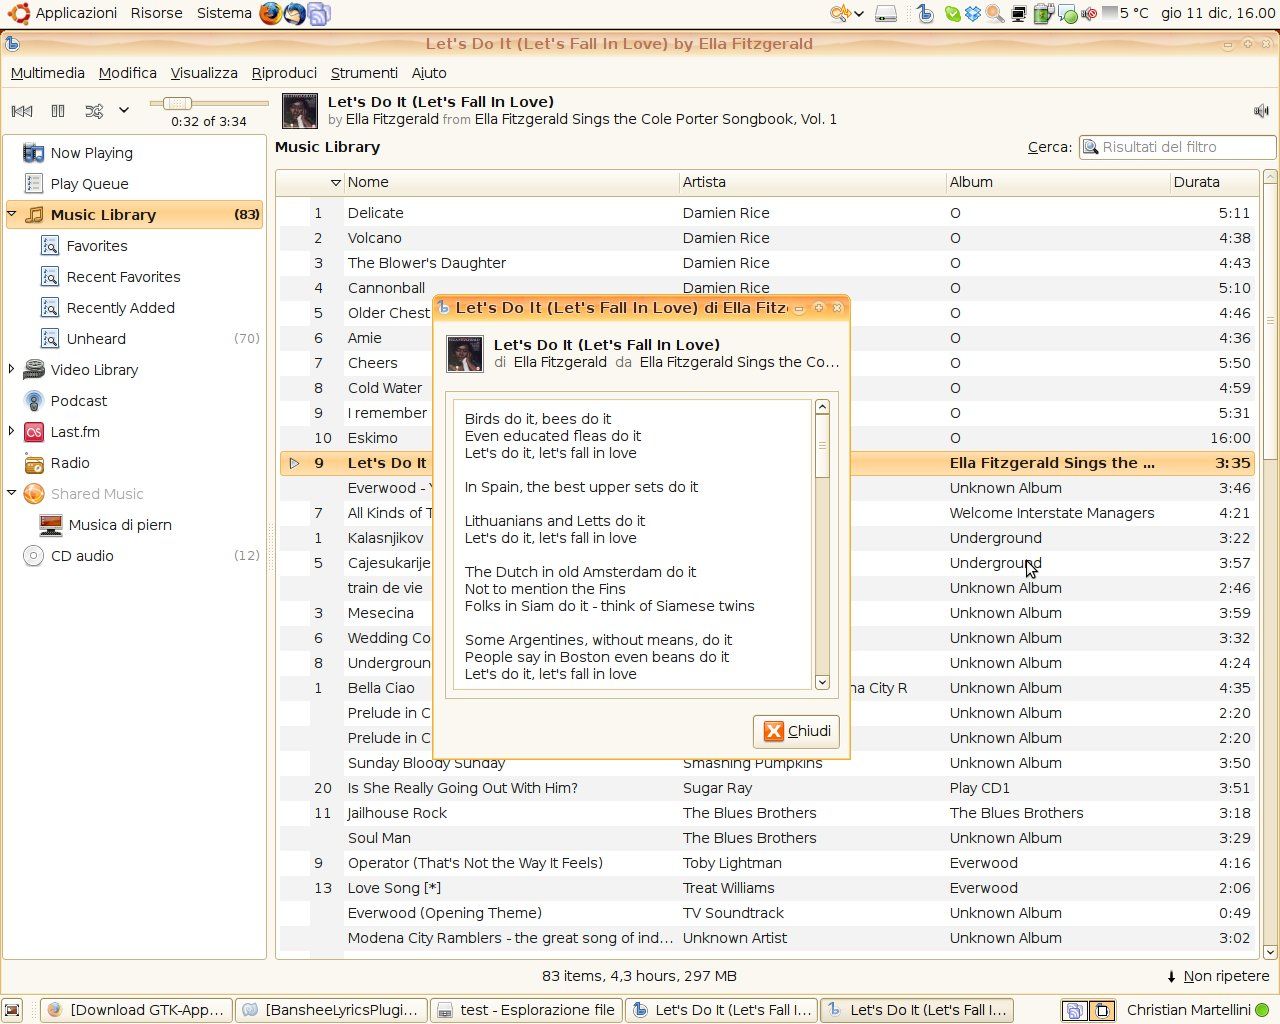
Task: Open the search filter magnifier dropdown
Action: point(1091,147)
